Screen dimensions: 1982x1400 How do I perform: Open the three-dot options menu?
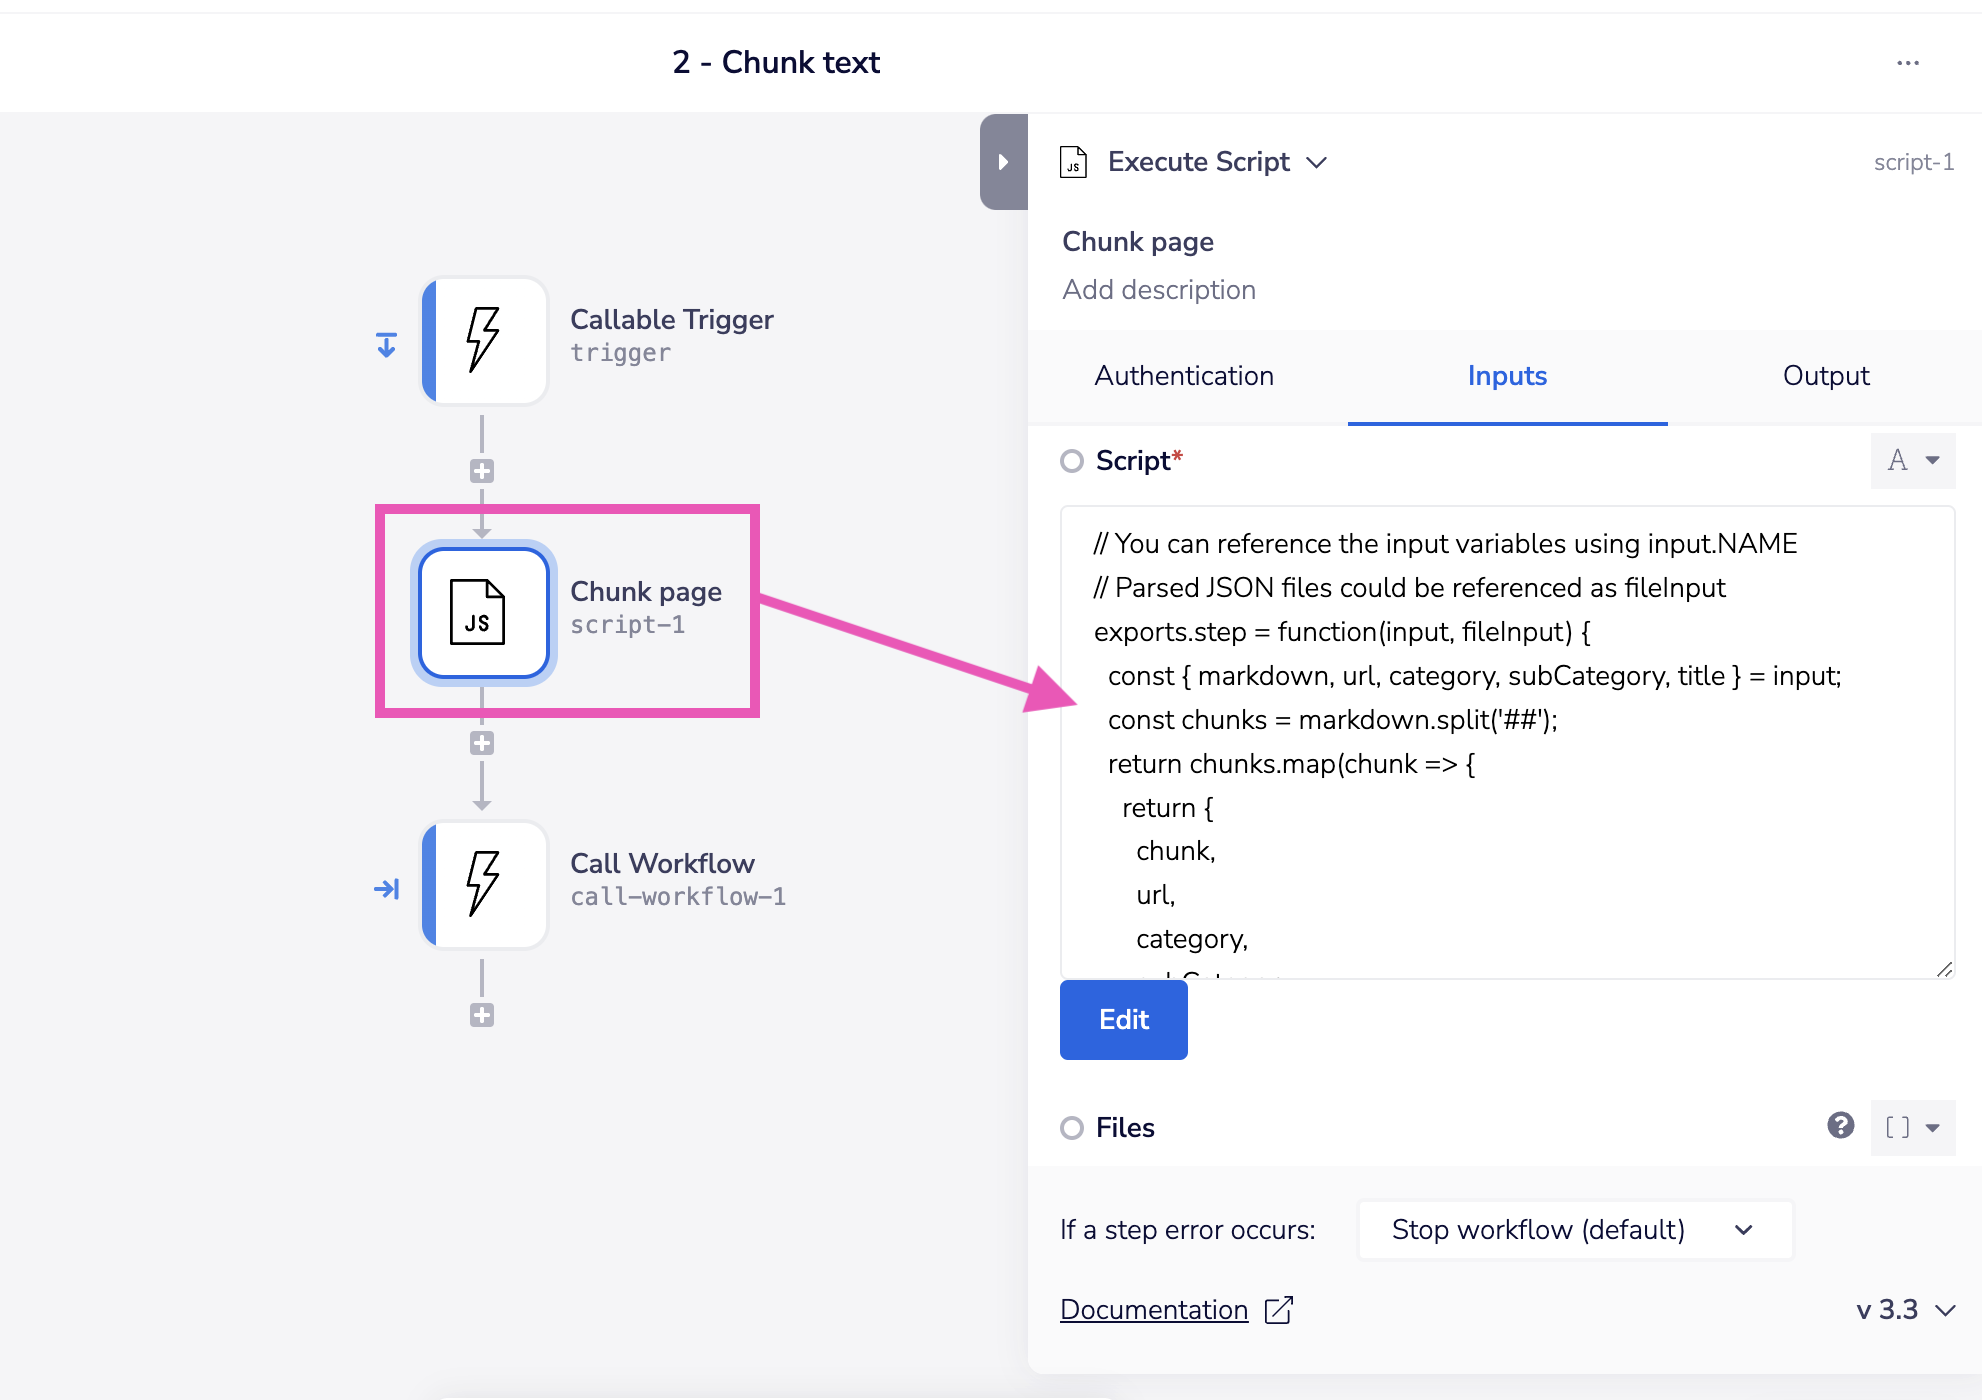(1908, 63)
